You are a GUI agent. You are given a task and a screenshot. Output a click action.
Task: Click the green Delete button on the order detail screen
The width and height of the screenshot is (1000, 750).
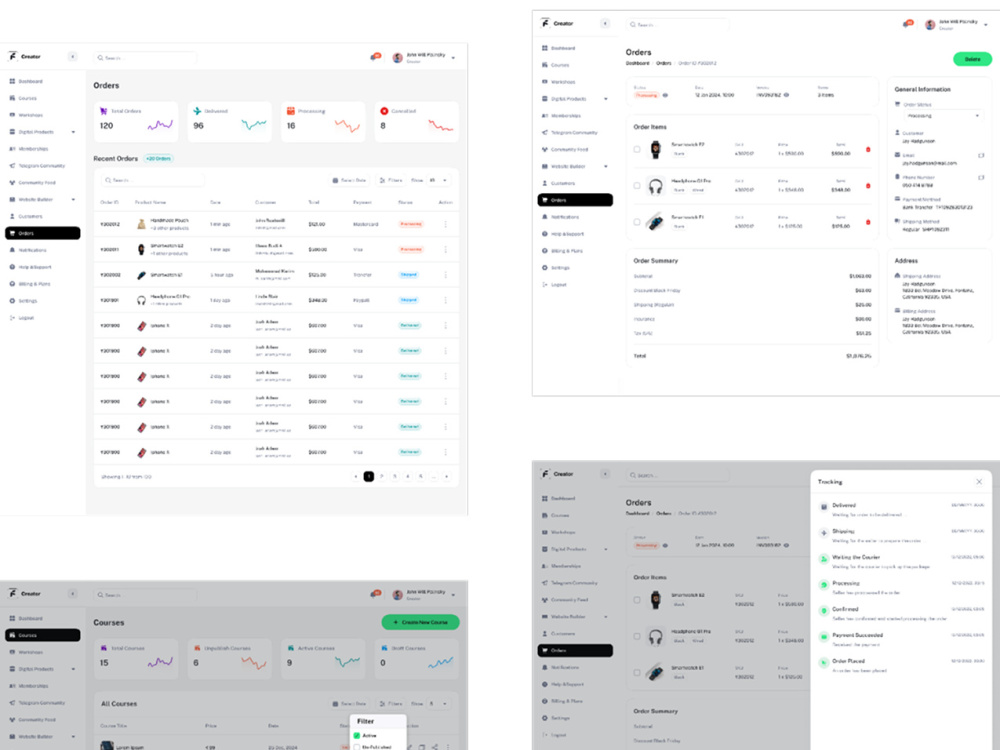(972, 59)
